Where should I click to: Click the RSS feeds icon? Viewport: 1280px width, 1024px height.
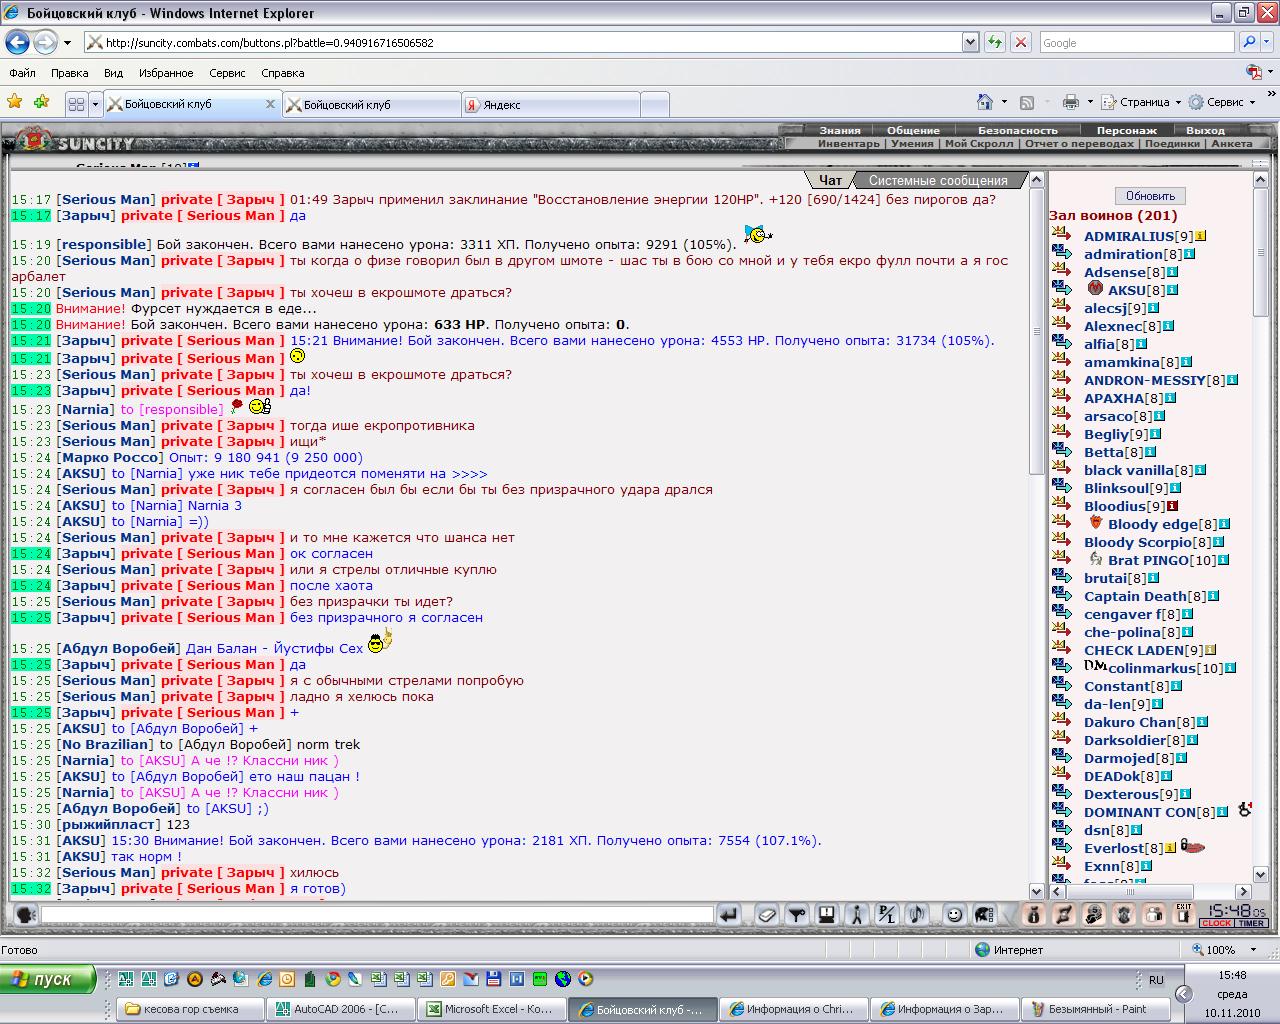pos(1027,102)
